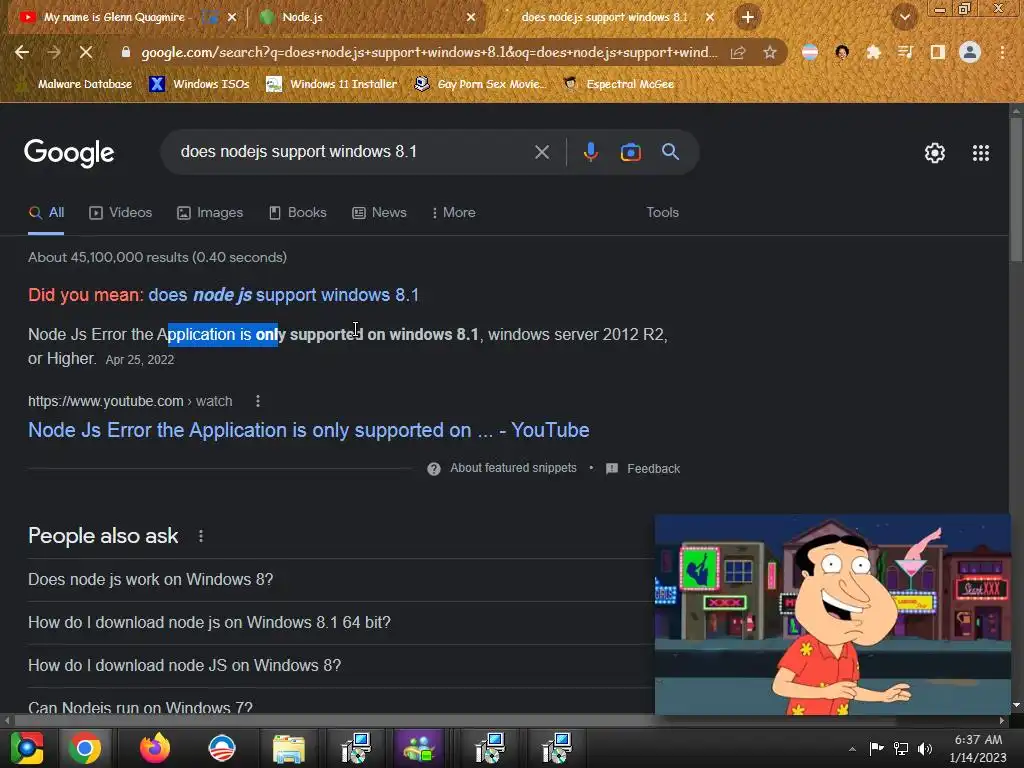Open the YouTube result's three-dot options
The image size is (1024, 768).
tap(258, 401)
